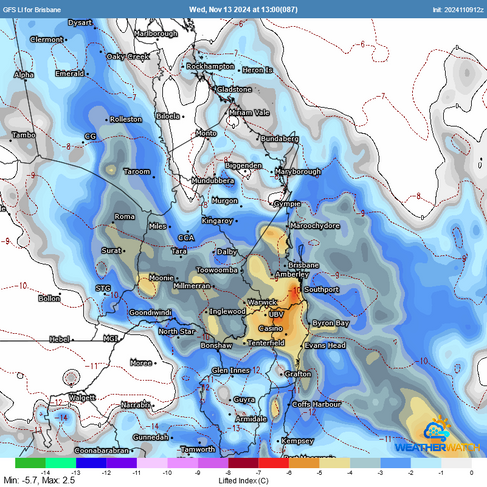
Task: Click the Marlborough label
Action: coord(156,33)
